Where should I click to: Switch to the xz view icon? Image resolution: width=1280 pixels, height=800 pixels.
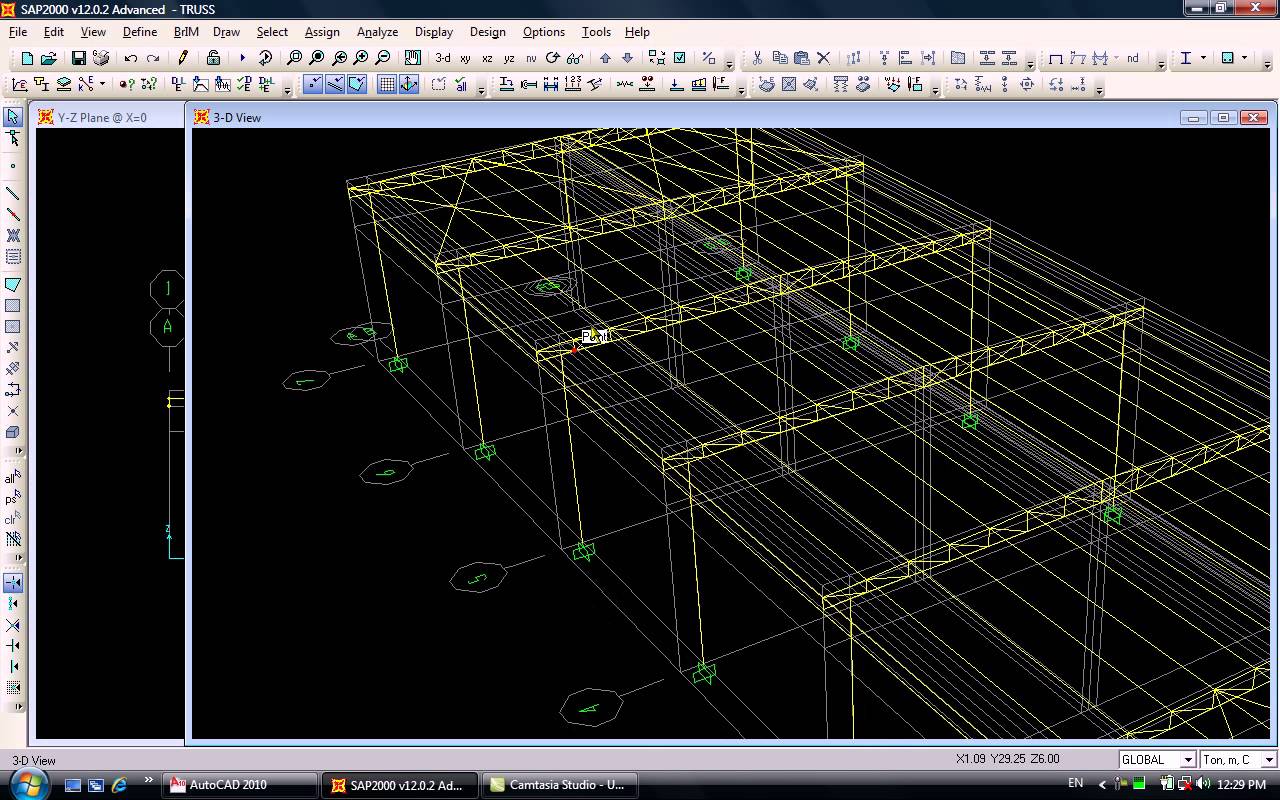[x=486, y=57]
